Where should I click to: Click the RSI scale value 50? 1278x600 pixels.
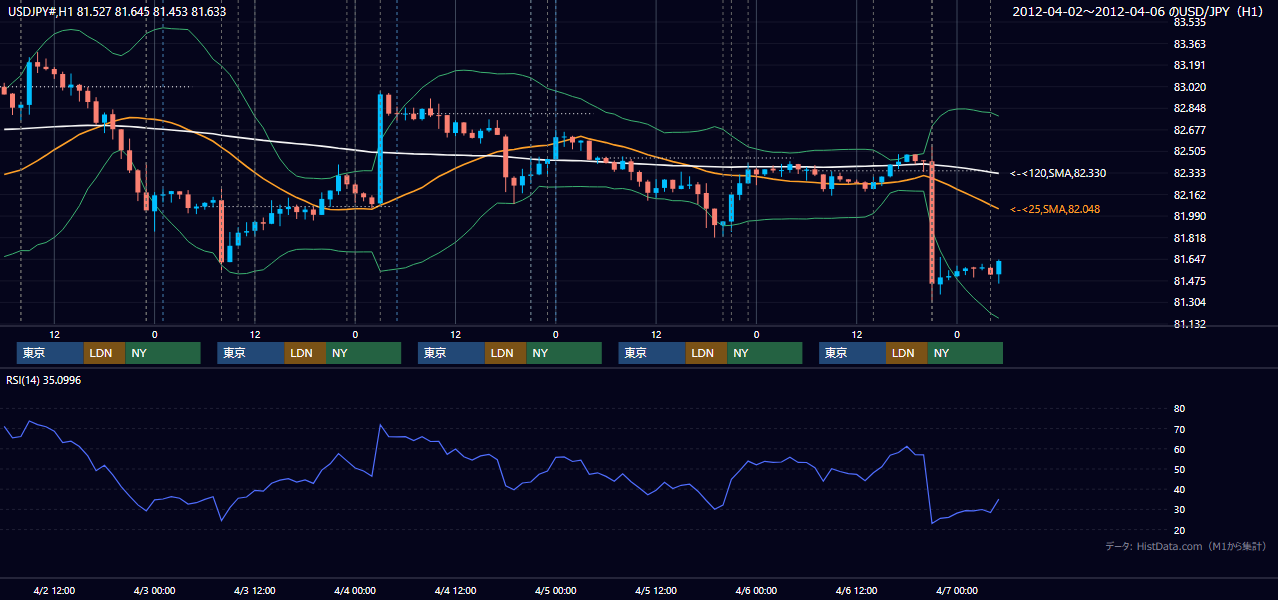1179,469
